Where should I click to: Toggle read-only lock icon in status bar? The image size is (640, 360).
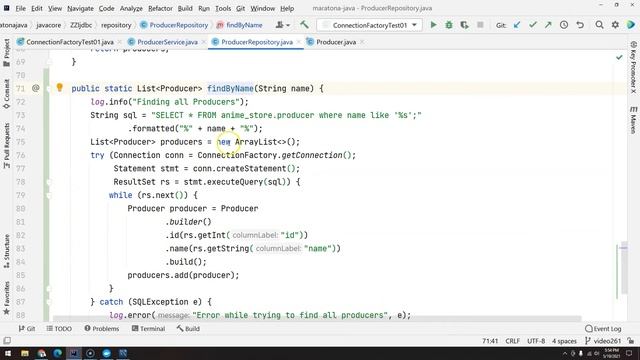tap(631, 341)
